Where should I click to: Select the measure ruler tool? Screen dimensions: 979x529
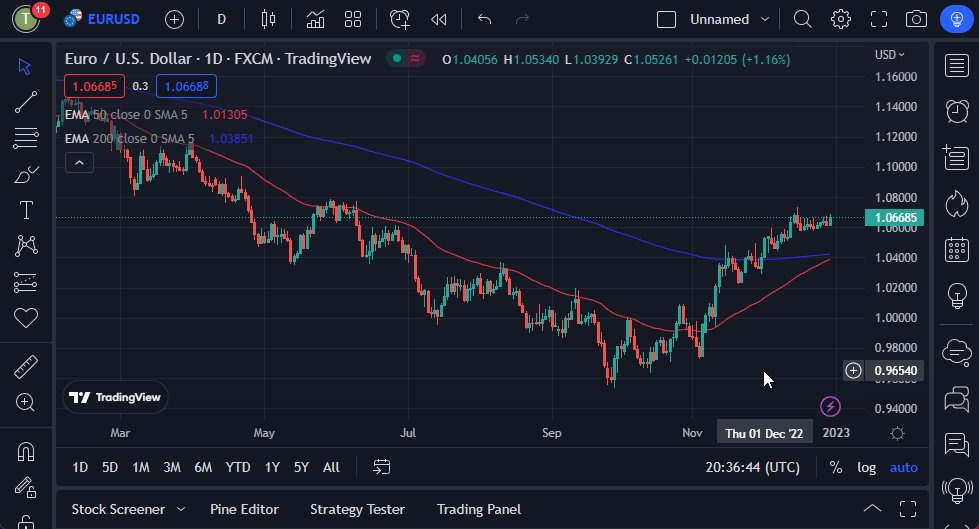[x=26, y=367]
